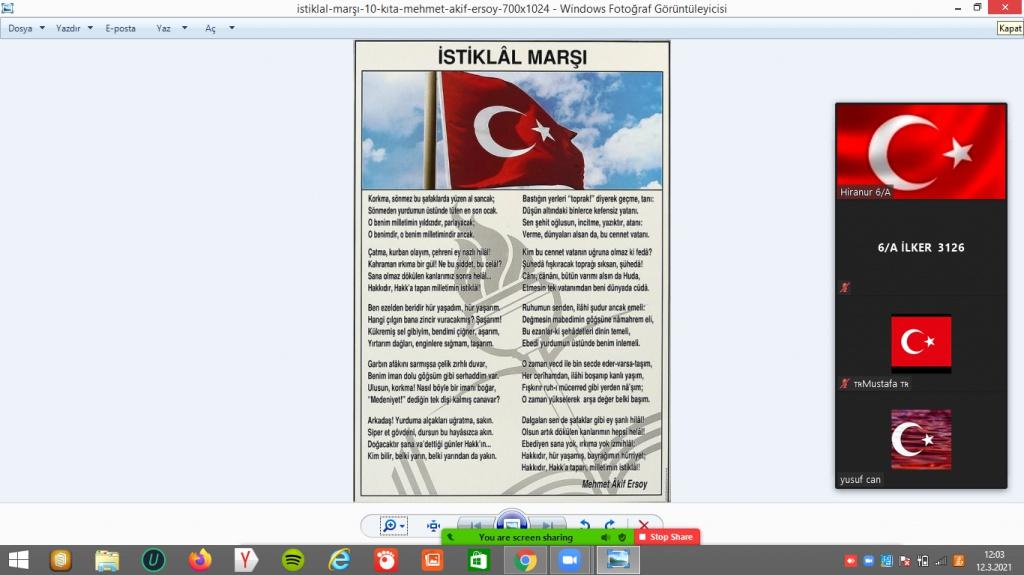Click the İstiklâl Marşı poster image
Screen dimensions: 1024x575
point(512,270)
